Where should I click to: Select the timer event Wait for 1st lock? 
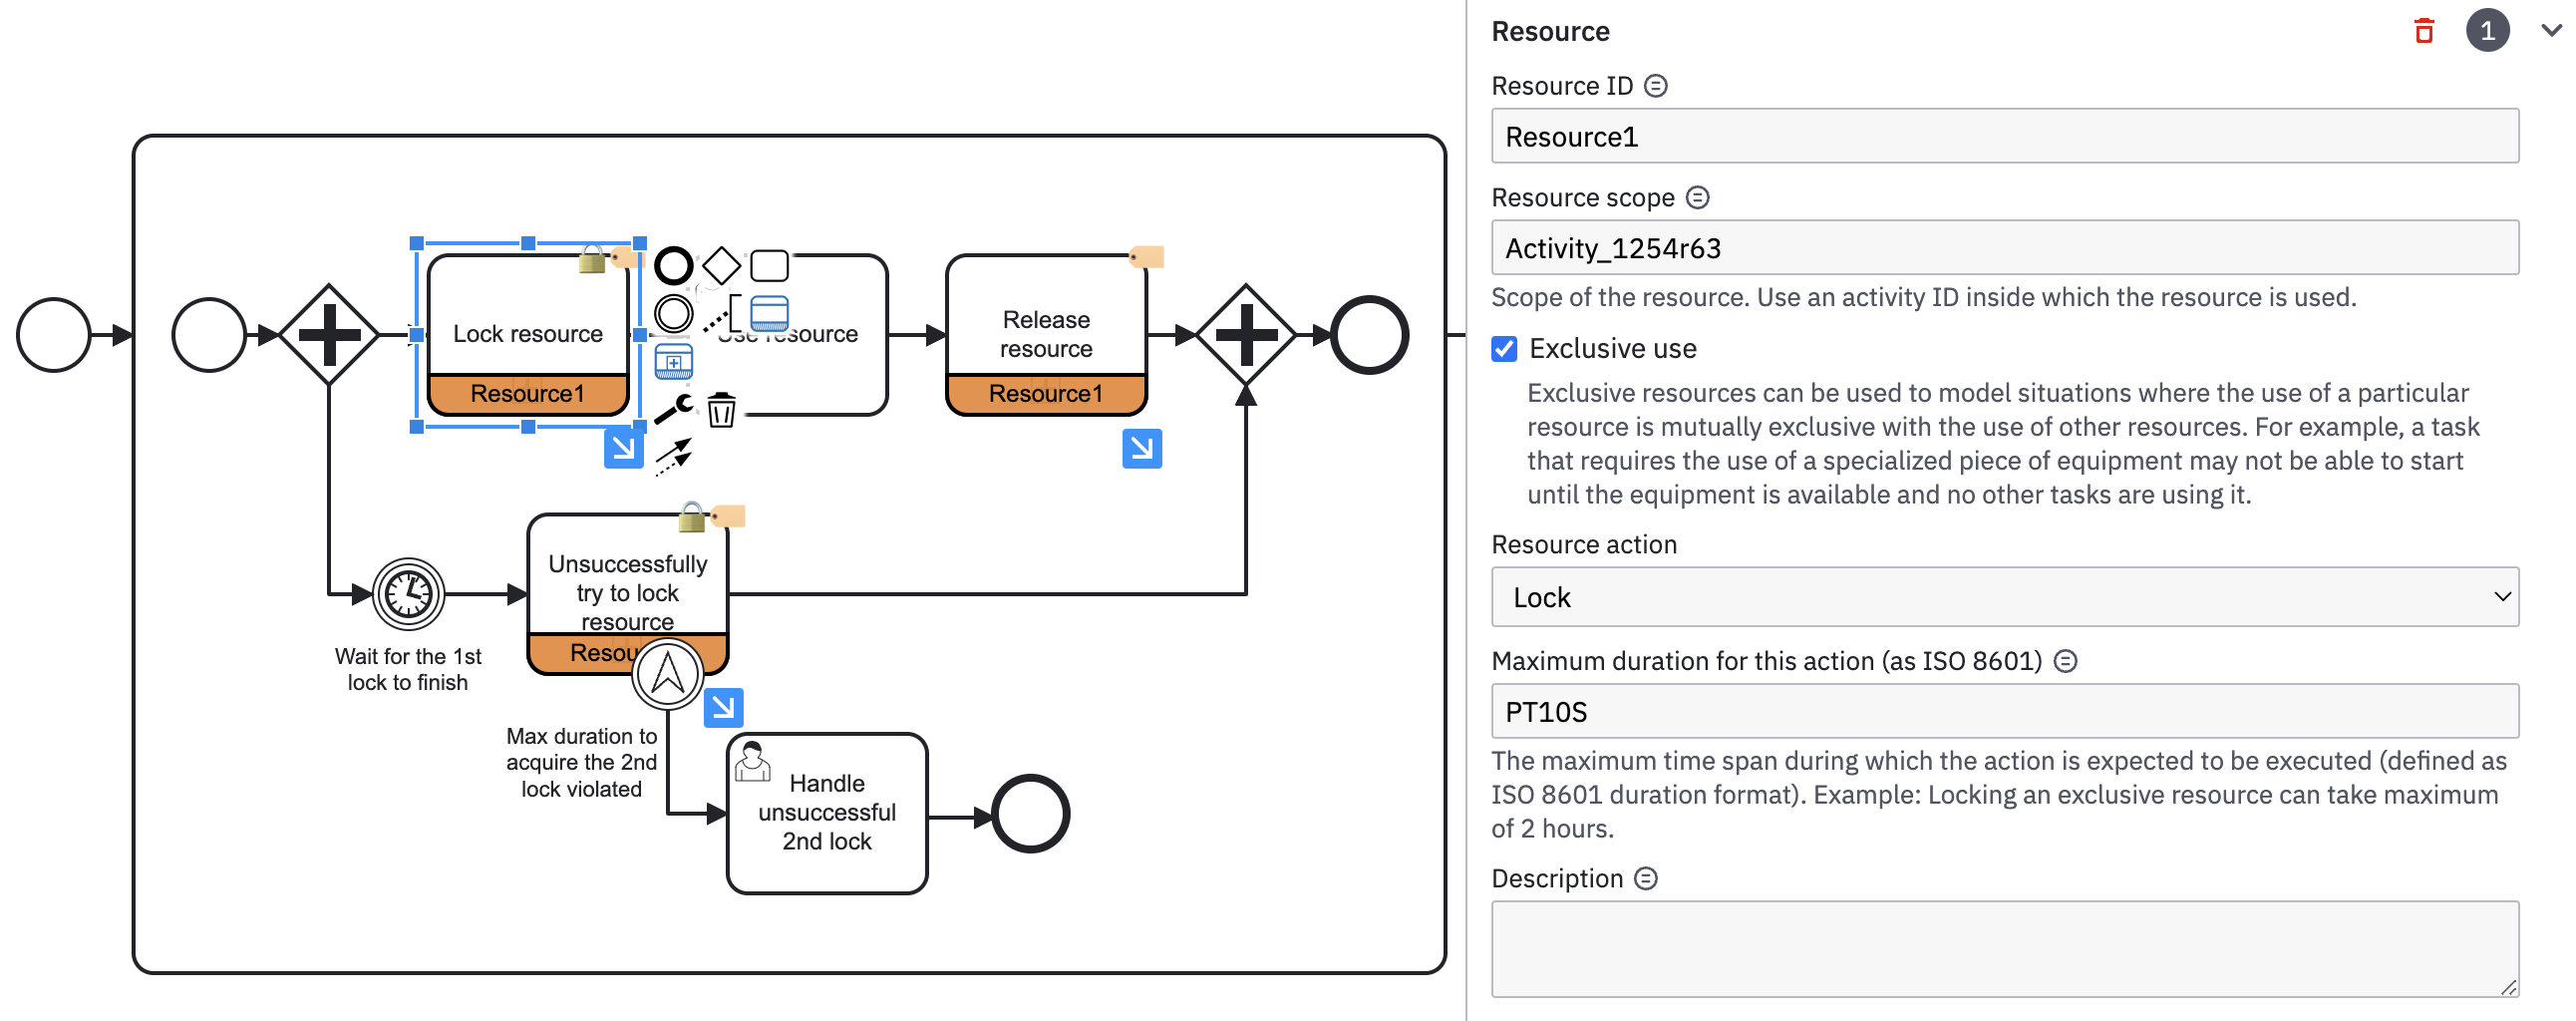point(408,594)
